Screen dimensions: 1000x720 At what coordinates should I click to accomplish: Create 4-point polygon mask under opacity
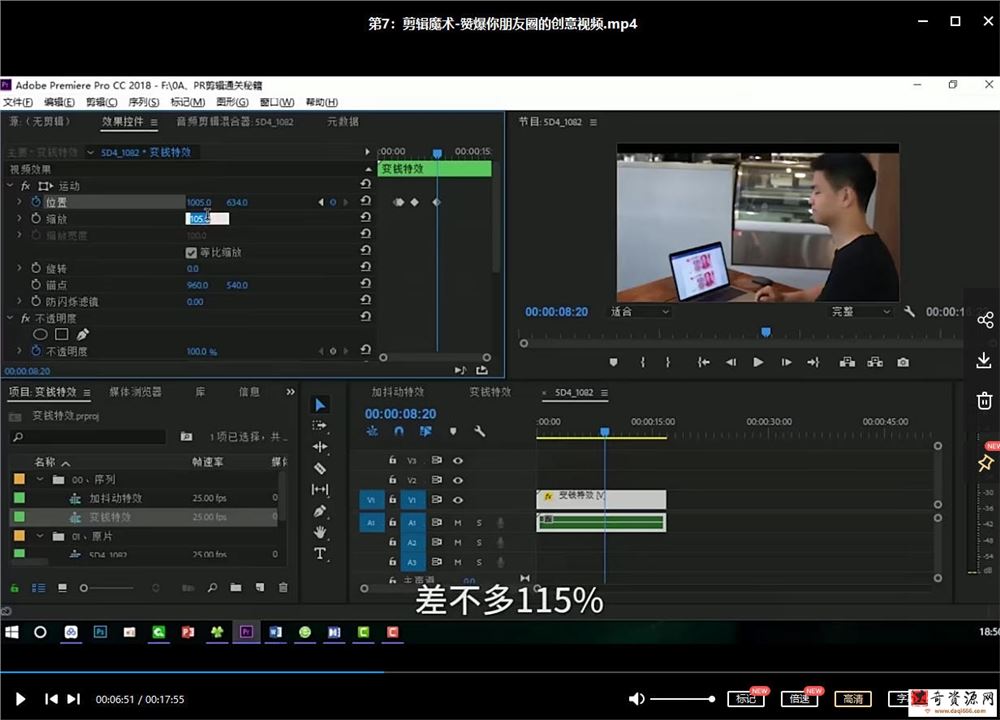point(62,334)
